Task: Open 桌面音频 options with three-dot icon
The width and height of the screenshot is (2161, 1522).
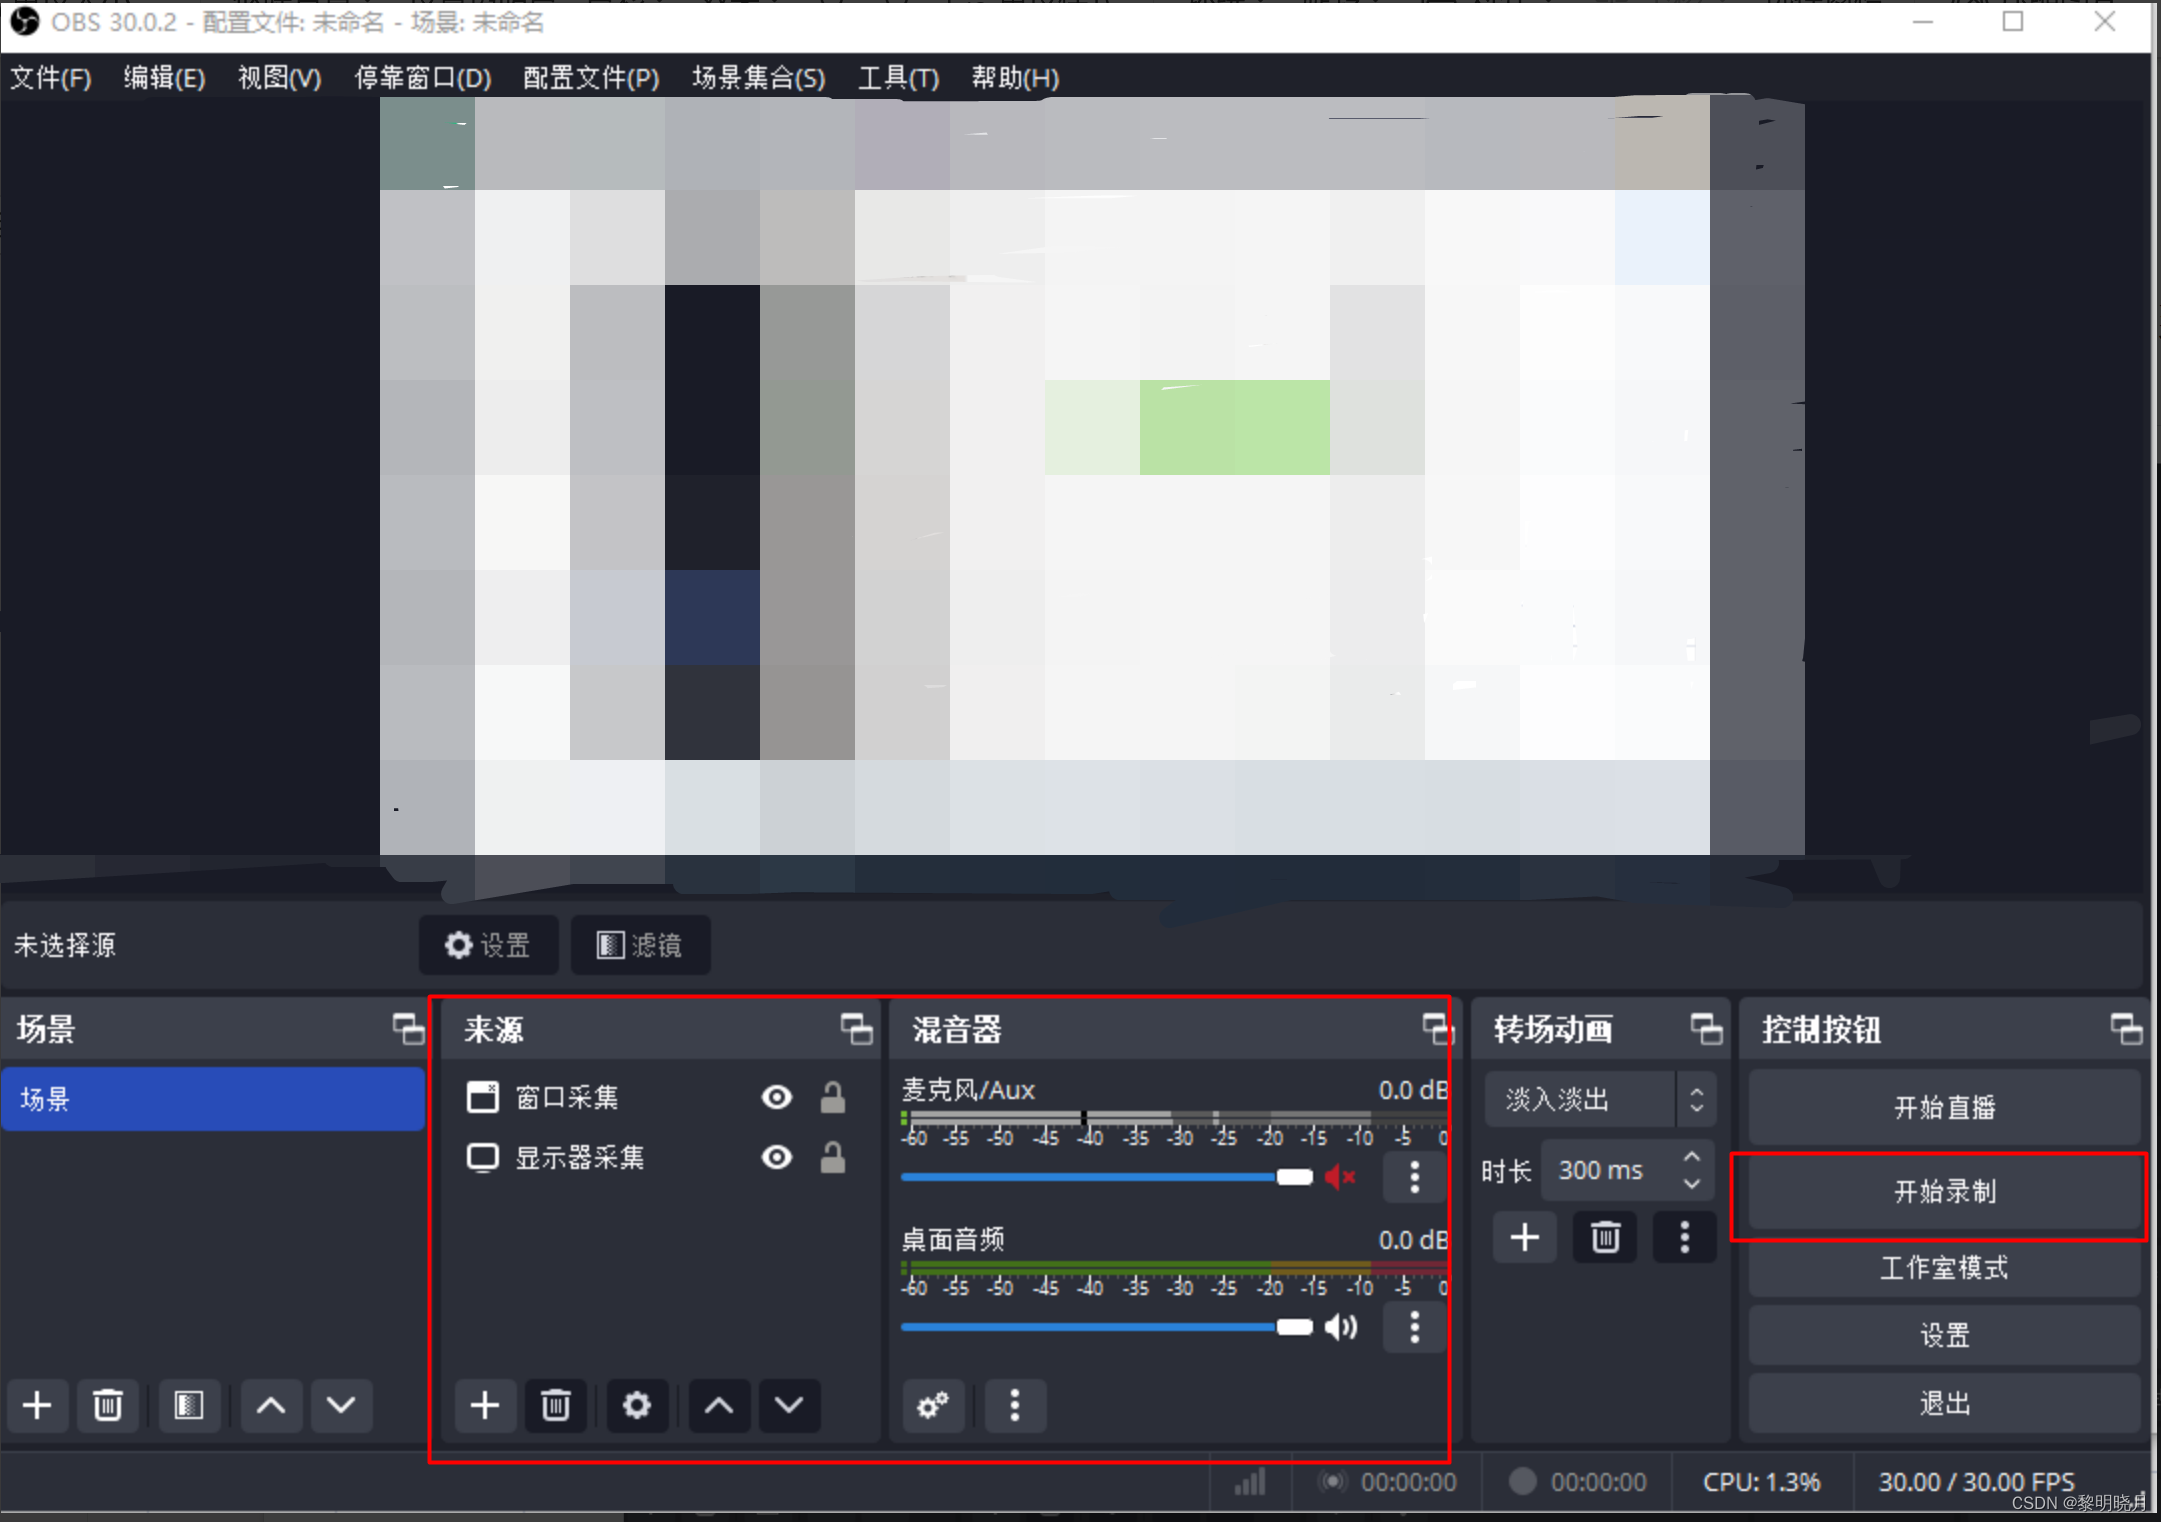Action: [x=1413, y=1327]
